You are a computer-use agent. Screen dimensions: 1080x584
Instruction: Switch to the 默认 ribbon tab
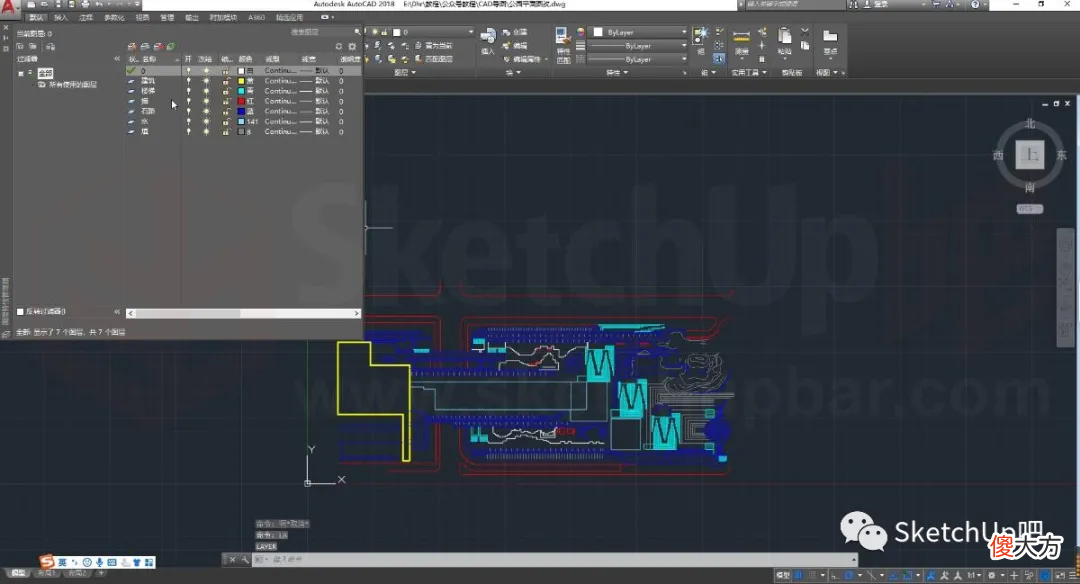36,17
